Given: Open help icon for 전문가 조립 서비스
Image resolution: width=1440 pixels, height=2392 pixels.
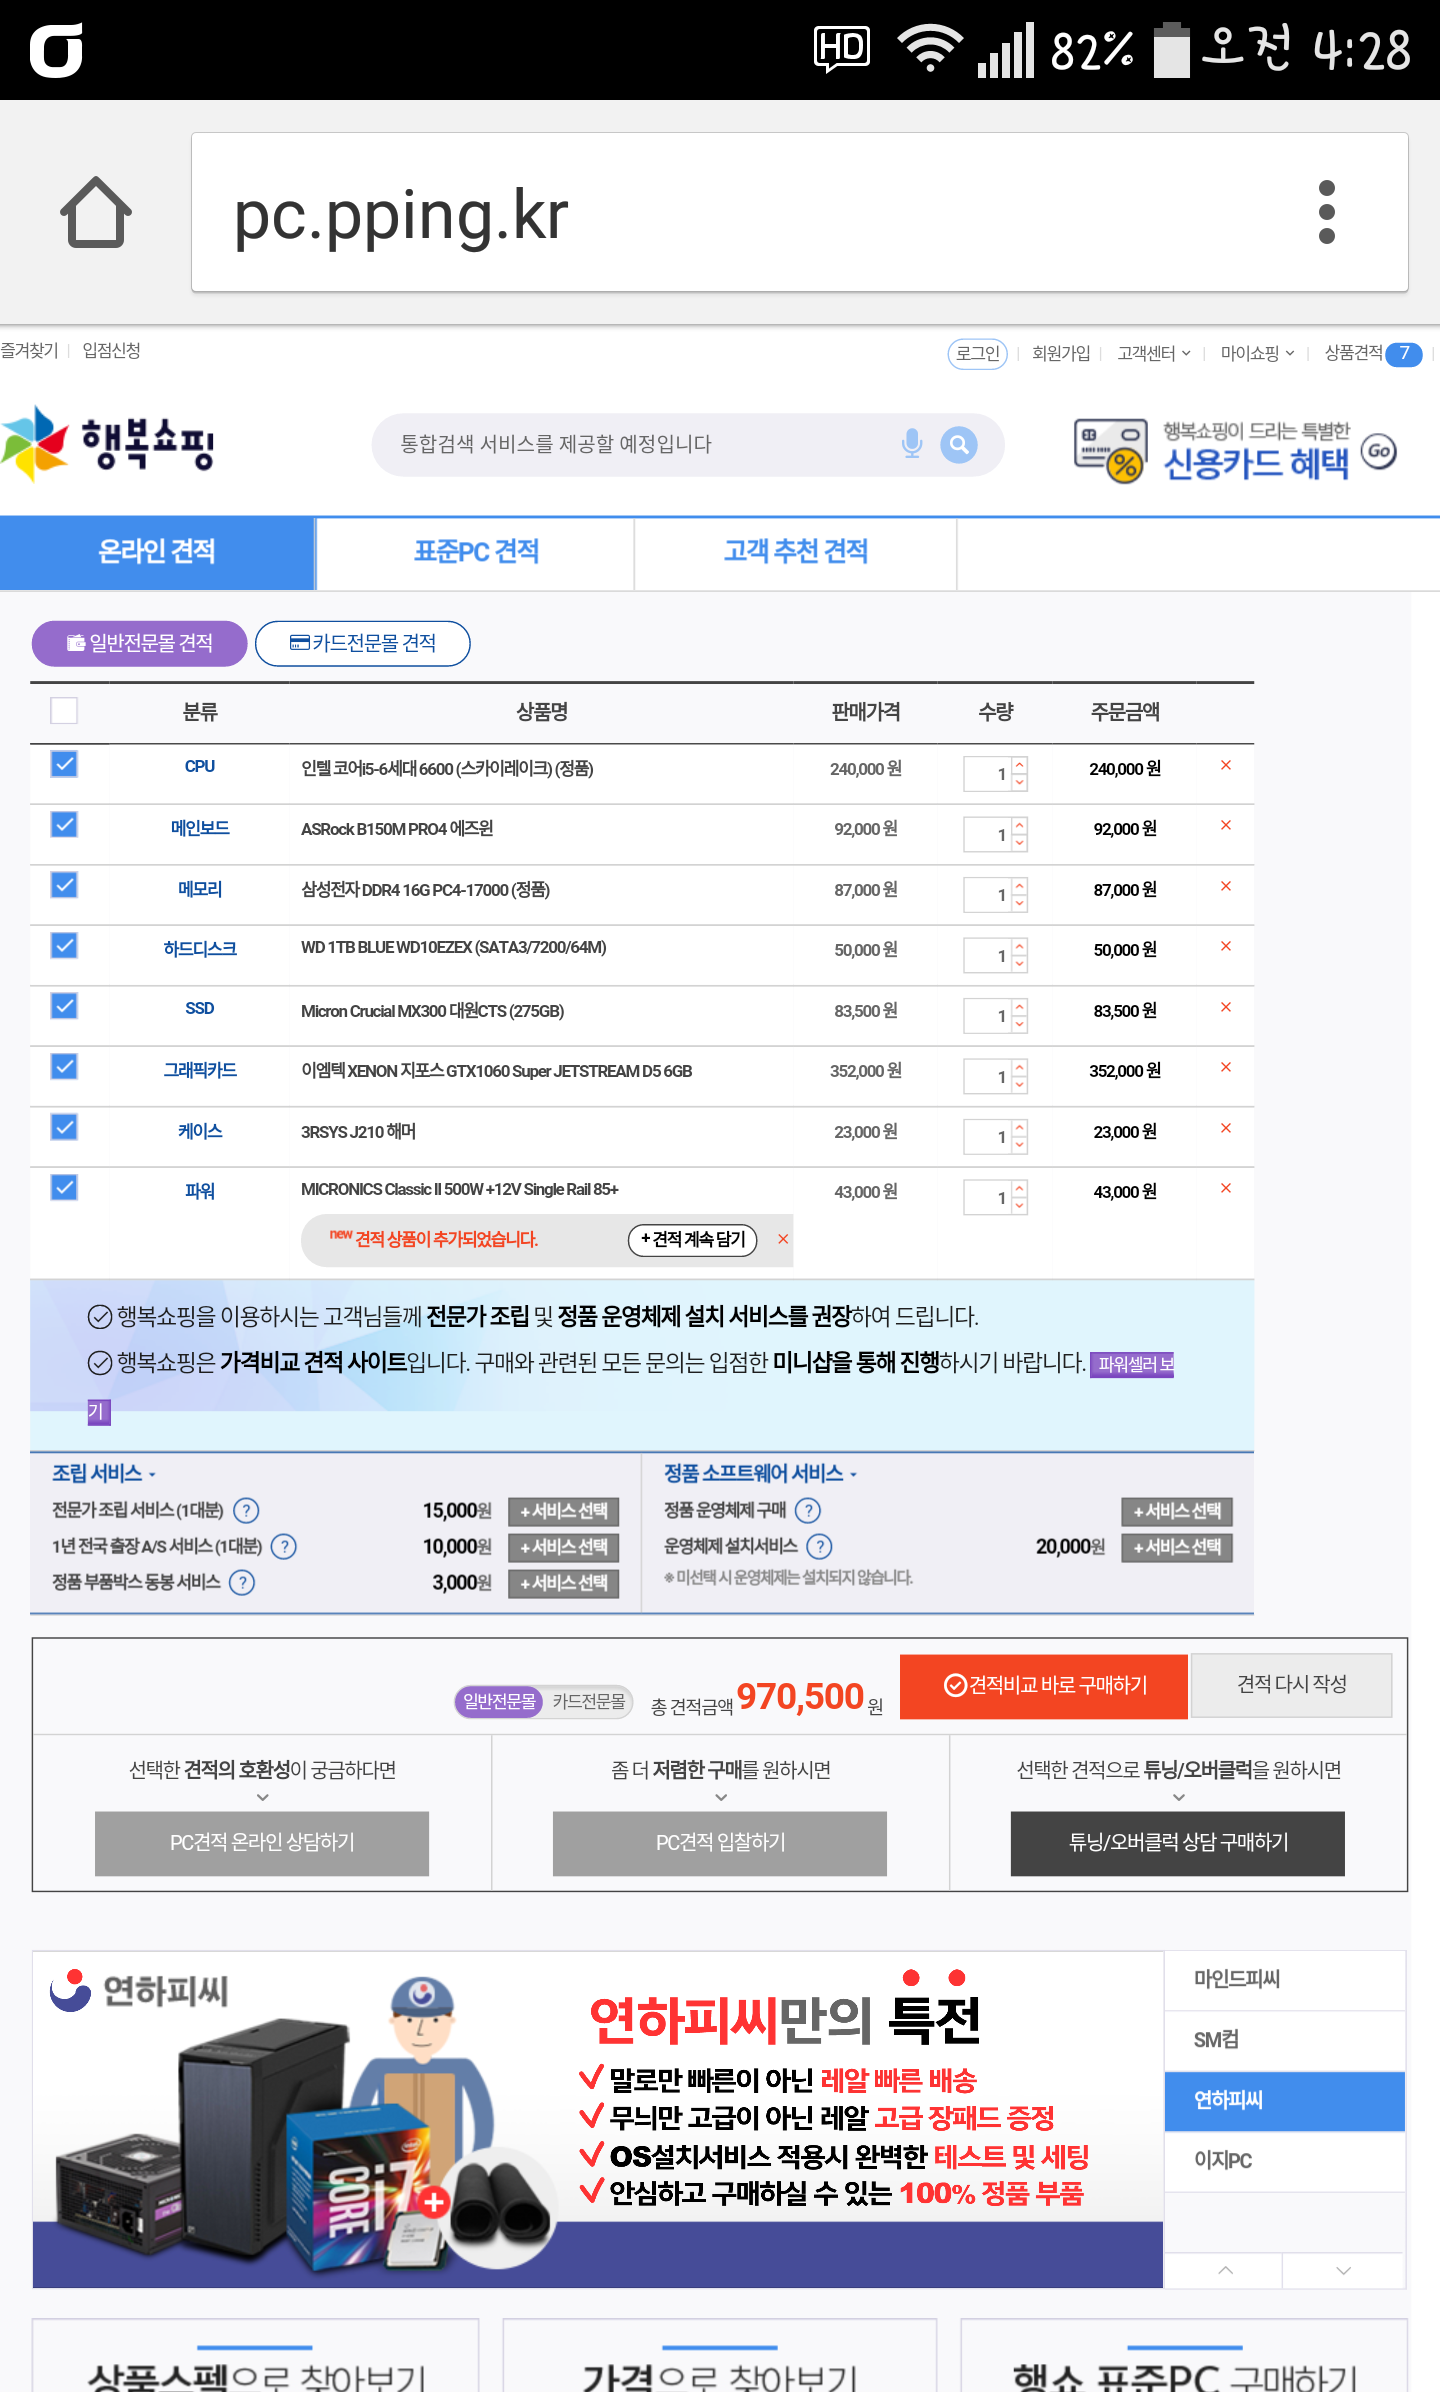Looking at the screenshot, I should pyautogui.click(x=246, y=1510).
